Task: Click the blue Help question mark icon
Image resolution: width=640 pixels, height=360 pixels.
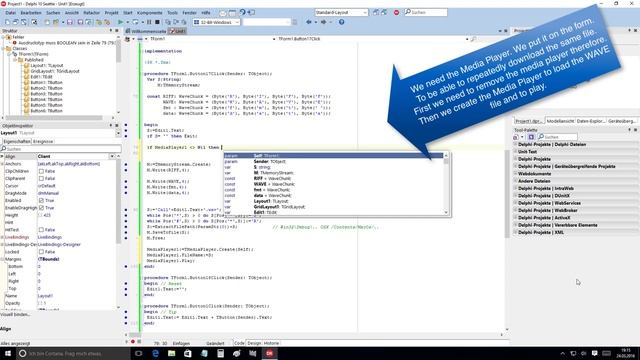Action: click(342, 22)
